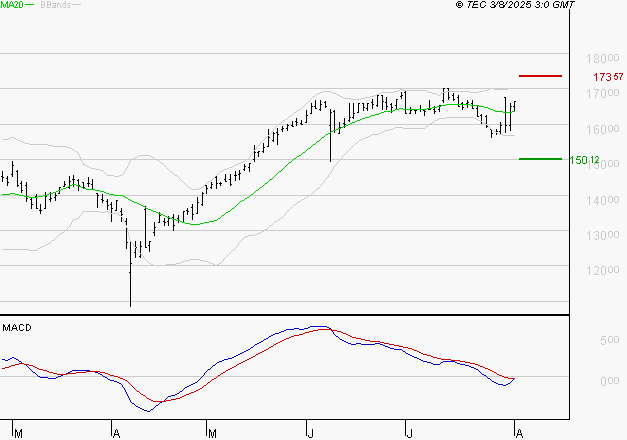Screen dimensions: 627x440
Task: Click the green 150.12 support value
Action: [x=585, y=160]
